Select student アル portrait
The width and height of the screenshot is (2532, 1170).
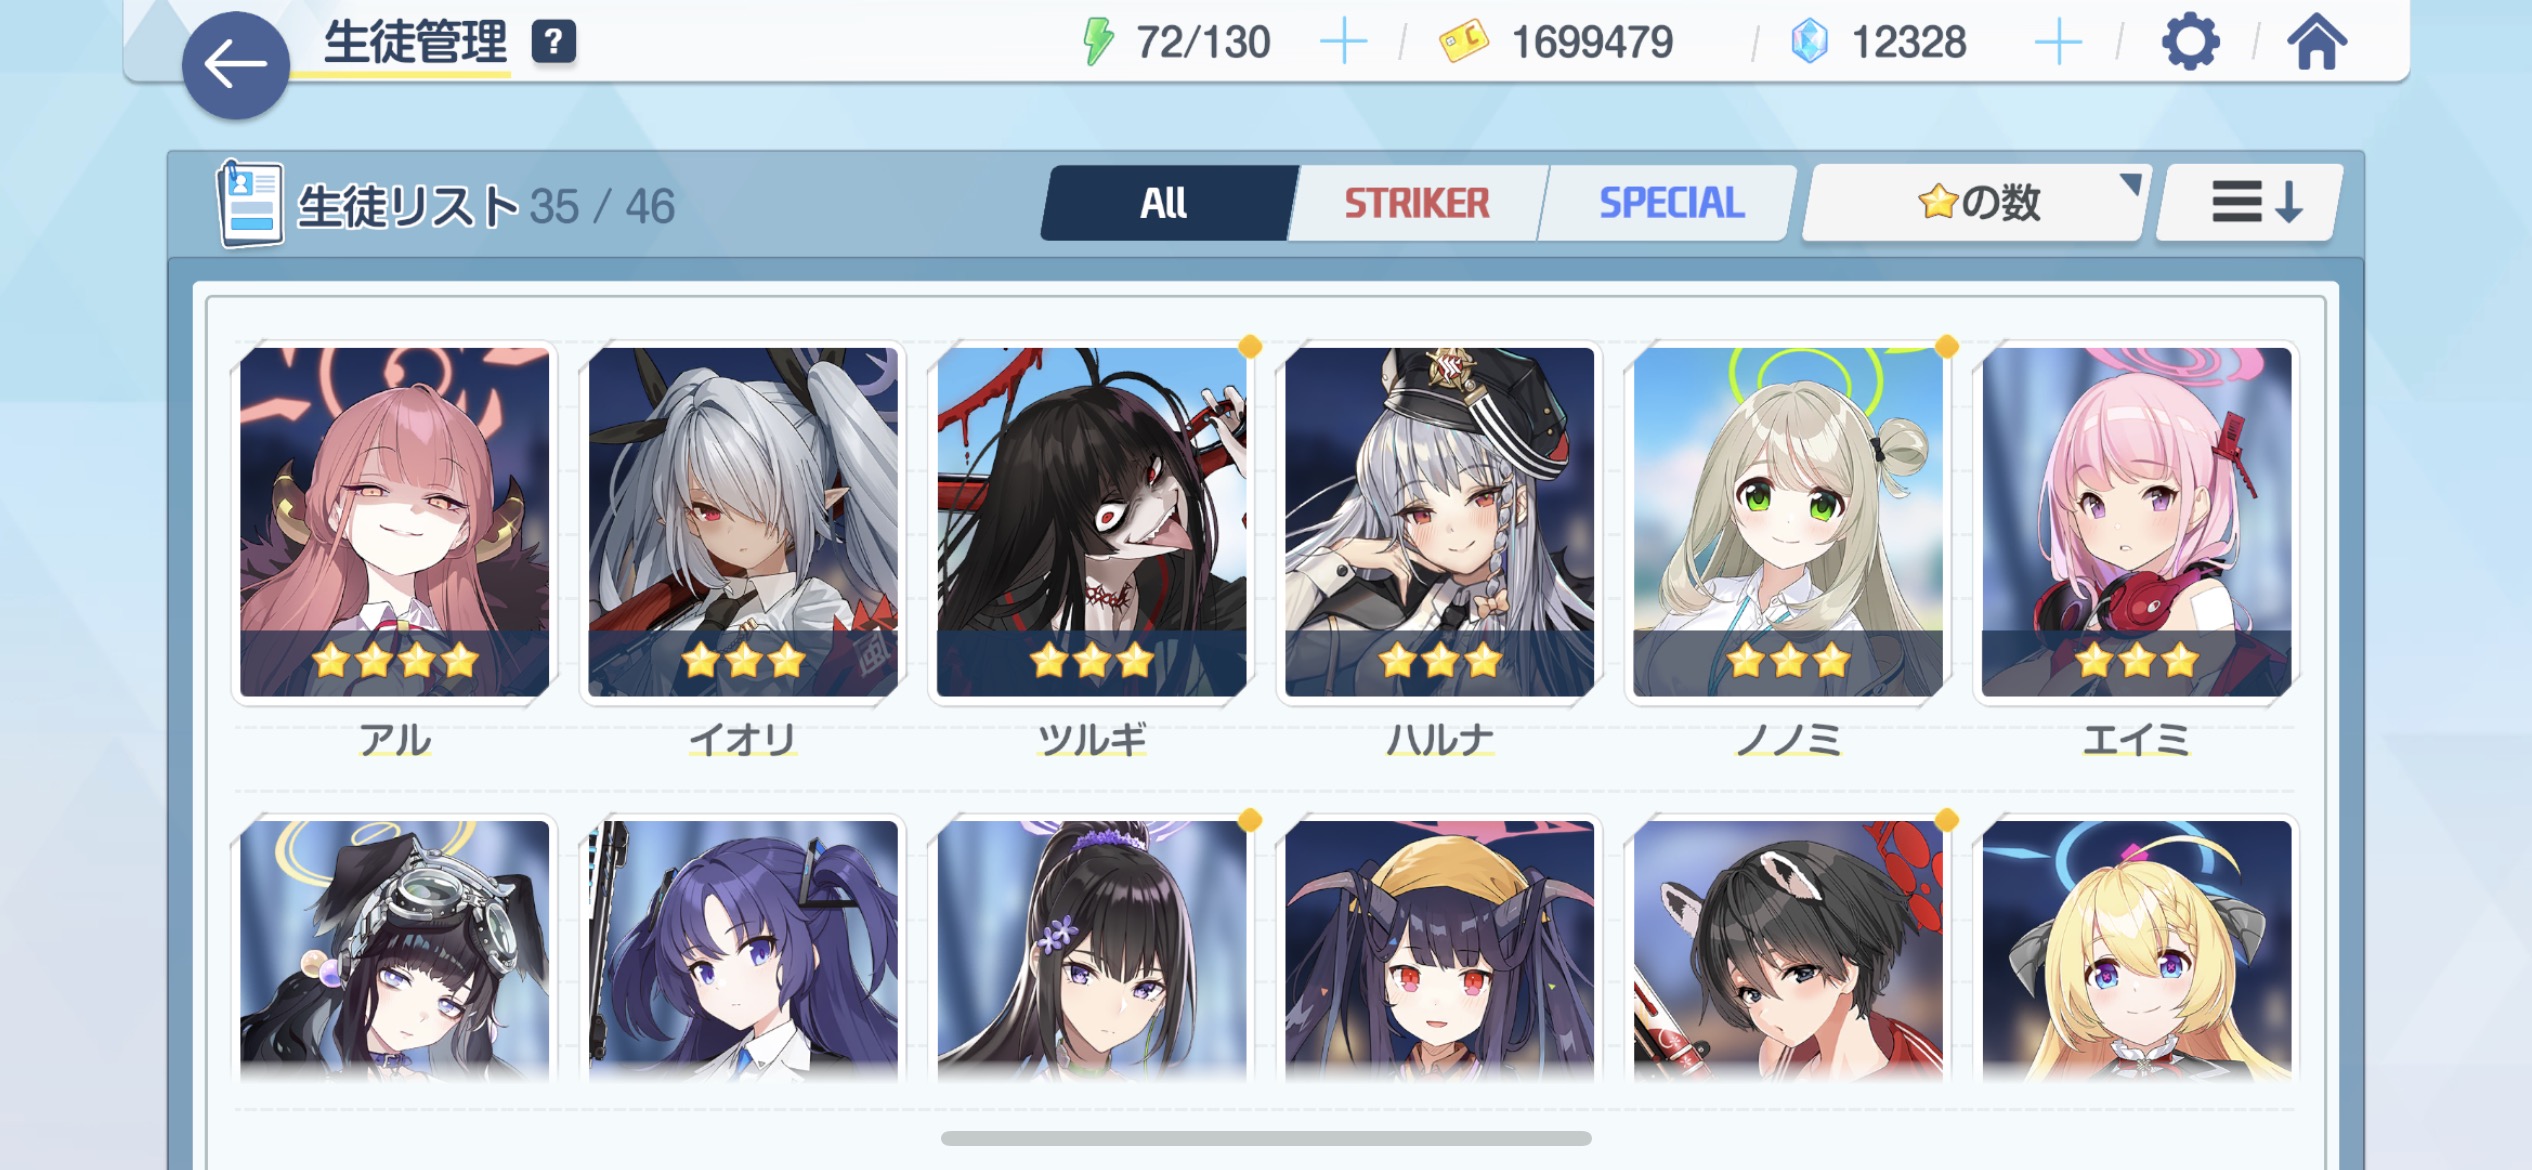395,522
